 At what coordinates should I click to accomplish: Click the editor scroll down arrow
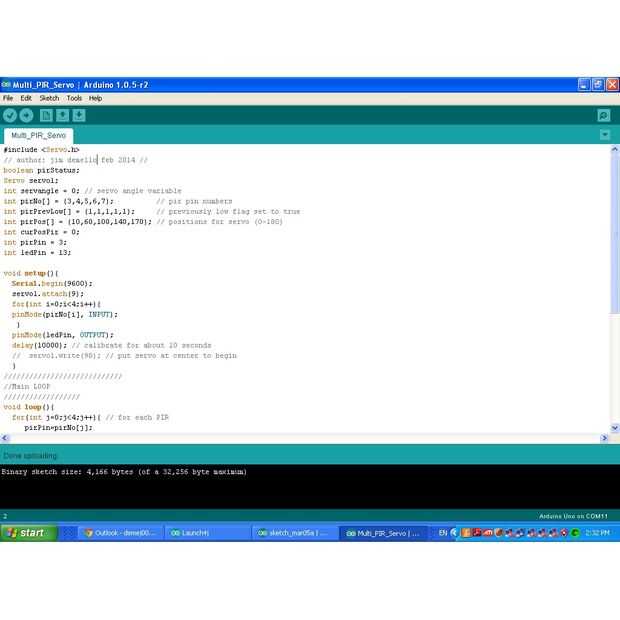coord(615,428)
